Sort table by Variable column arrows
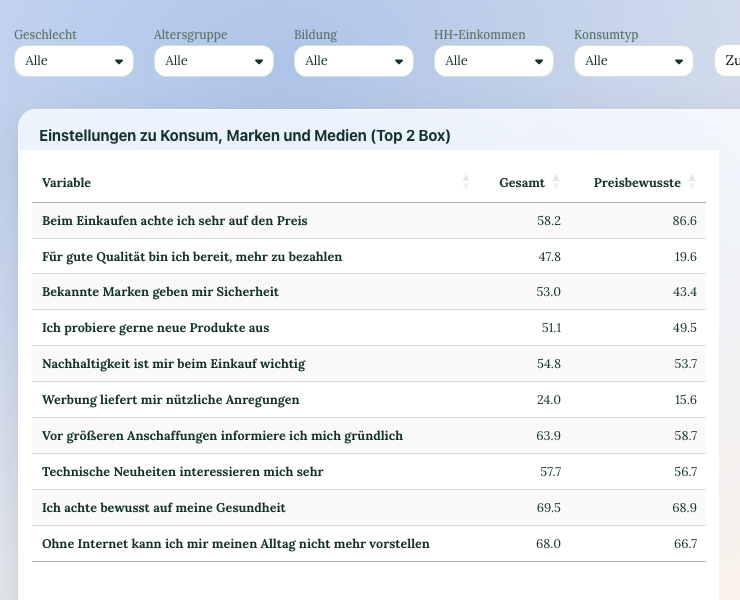Screen dimensions: 740x600 (466, 182)
